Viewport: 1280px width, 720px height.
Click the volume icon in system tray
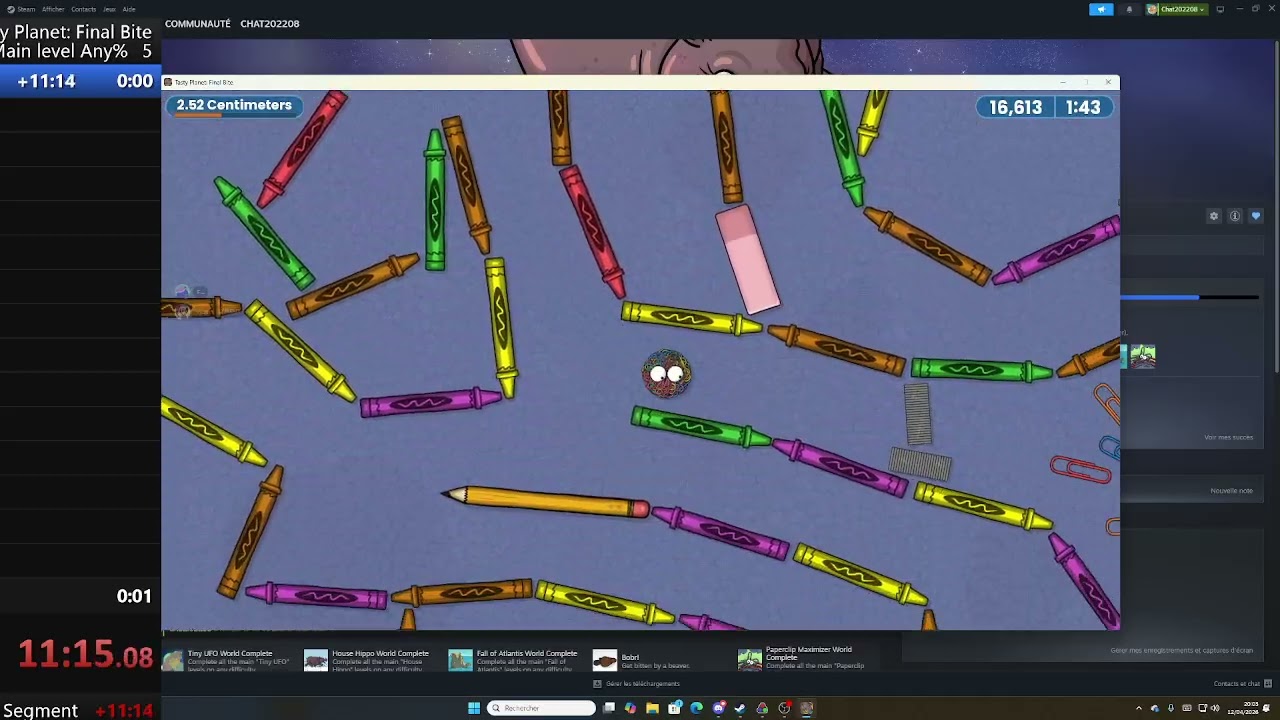coord(1214,708)
